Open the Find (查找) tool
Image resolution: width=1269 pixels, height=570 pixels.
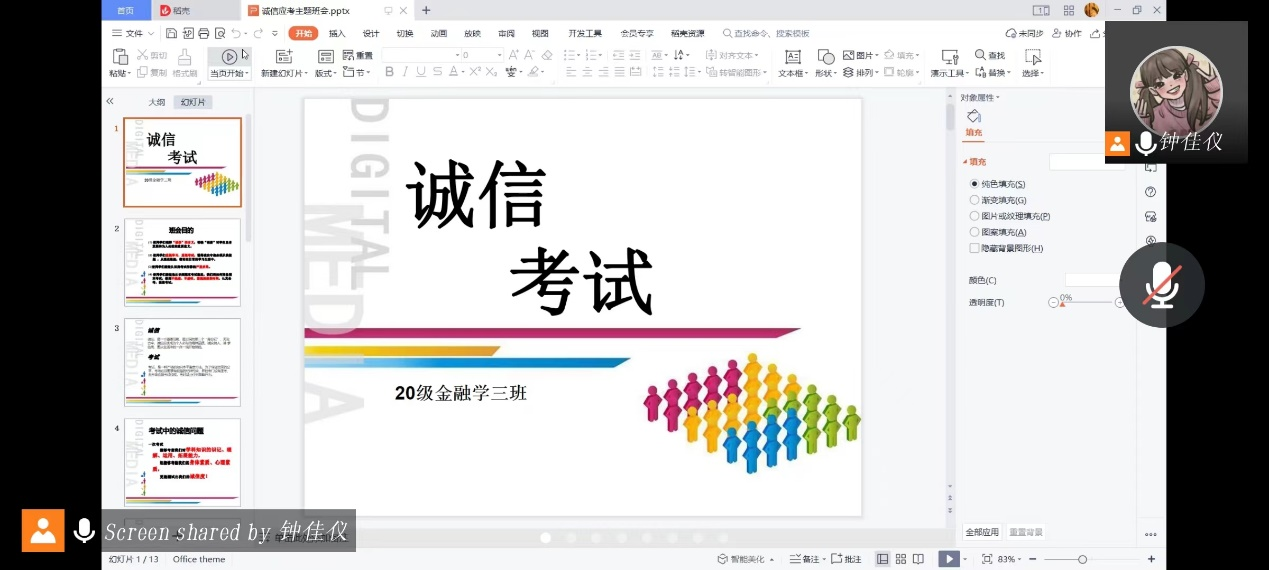(x=989, y=56)
